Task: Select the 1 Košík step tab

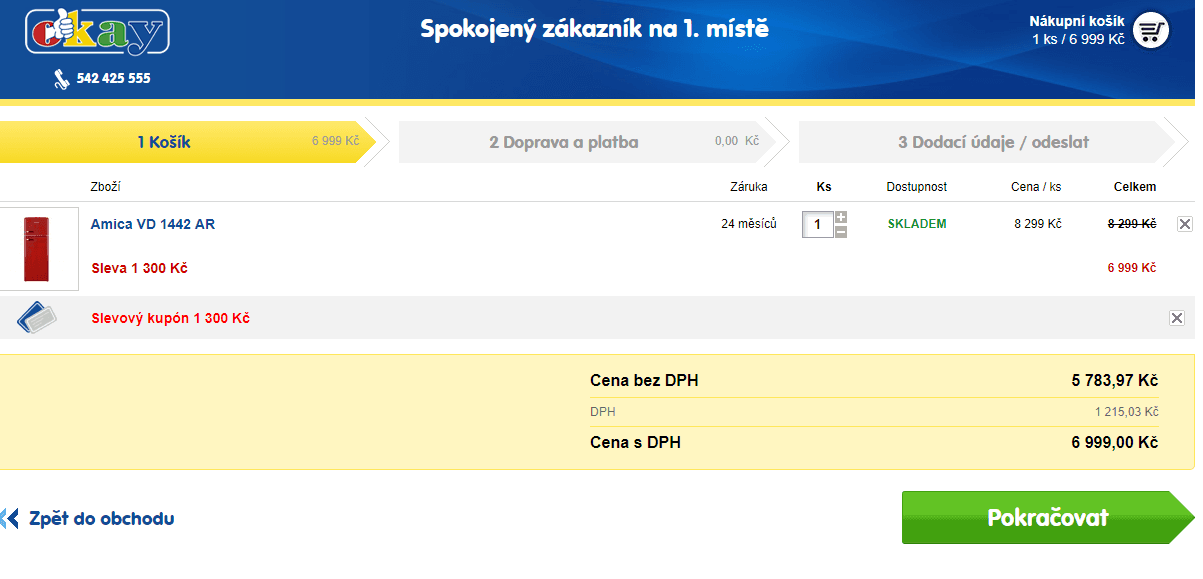Action: [x=188, y=142]
